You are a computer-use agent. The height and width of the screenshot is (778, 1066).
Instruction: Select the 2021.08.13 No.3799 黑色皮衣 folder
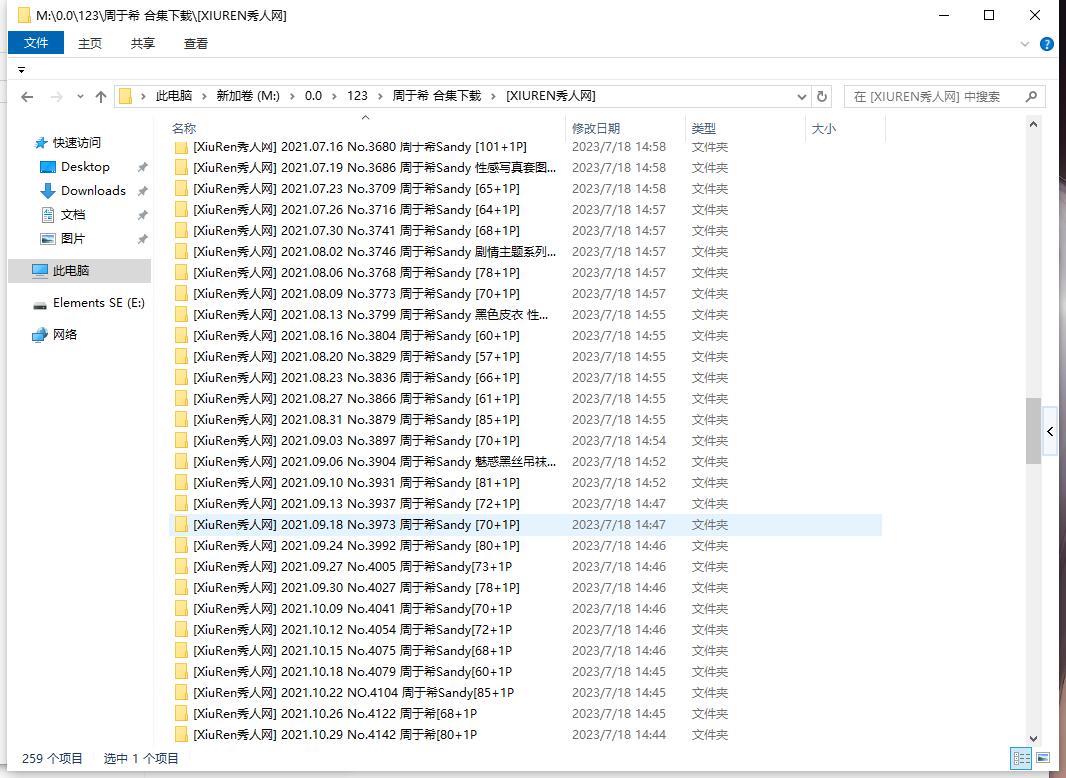coord(371,315)
